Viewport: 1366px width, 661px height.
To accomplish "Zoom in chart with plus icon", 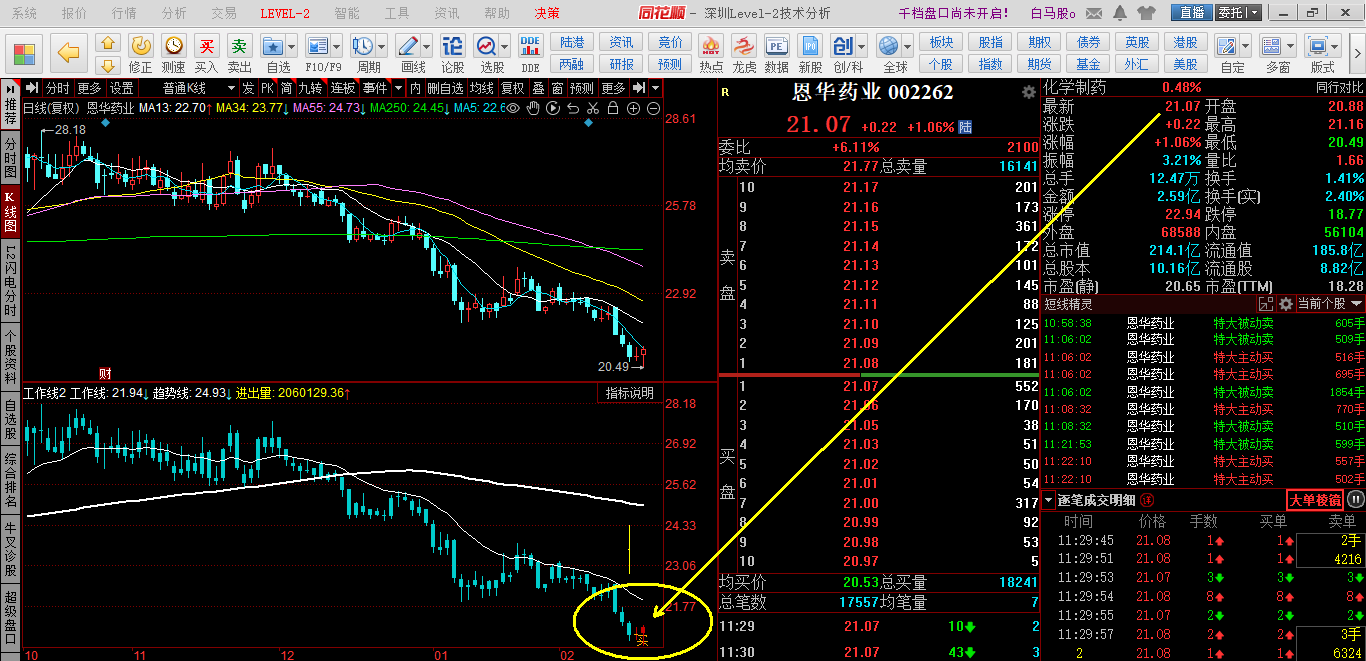I will tap(633, 108).
